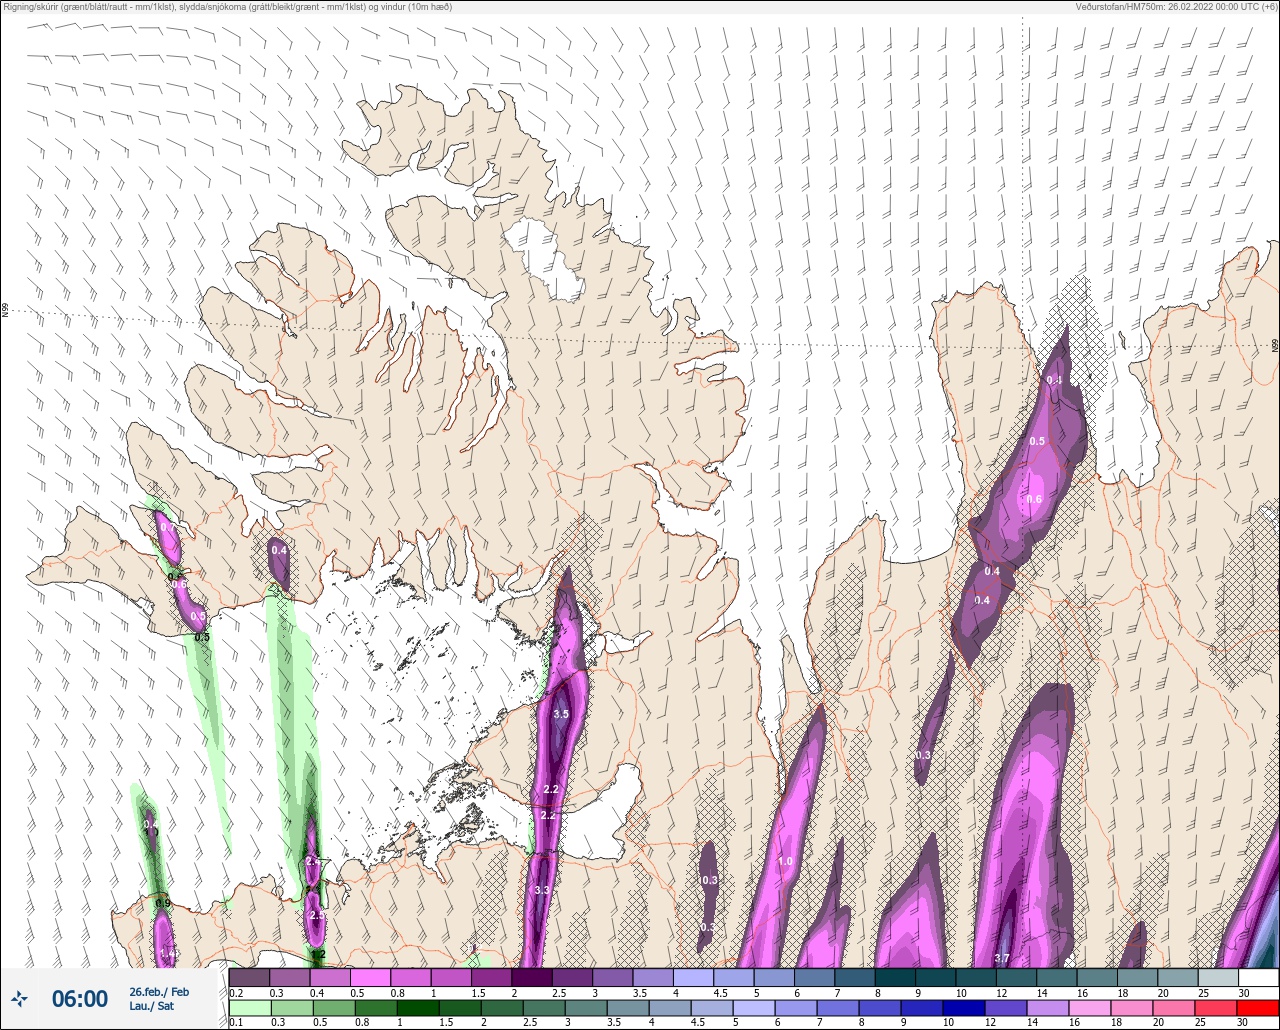1280x1030 pixels.
Task: Click the 3.5 precipitation value on map
Action: tap(561, 714)
